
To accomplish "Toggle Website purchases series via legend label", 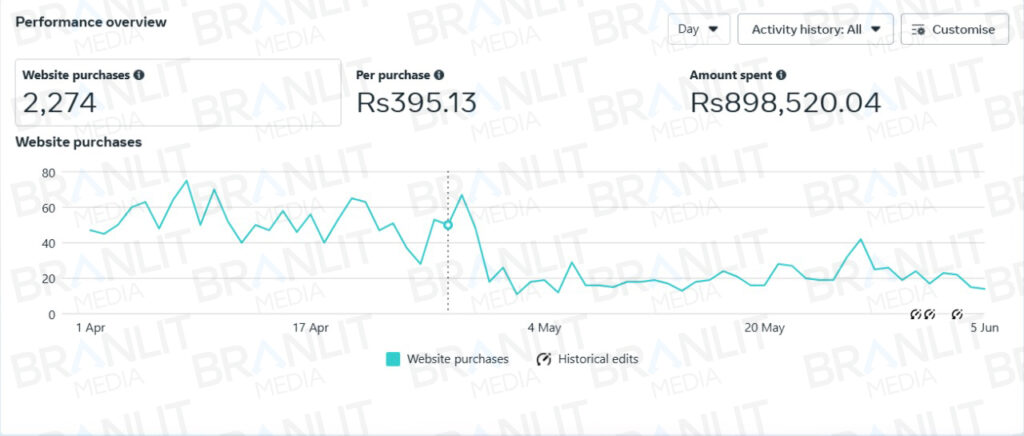I will 458,359.
